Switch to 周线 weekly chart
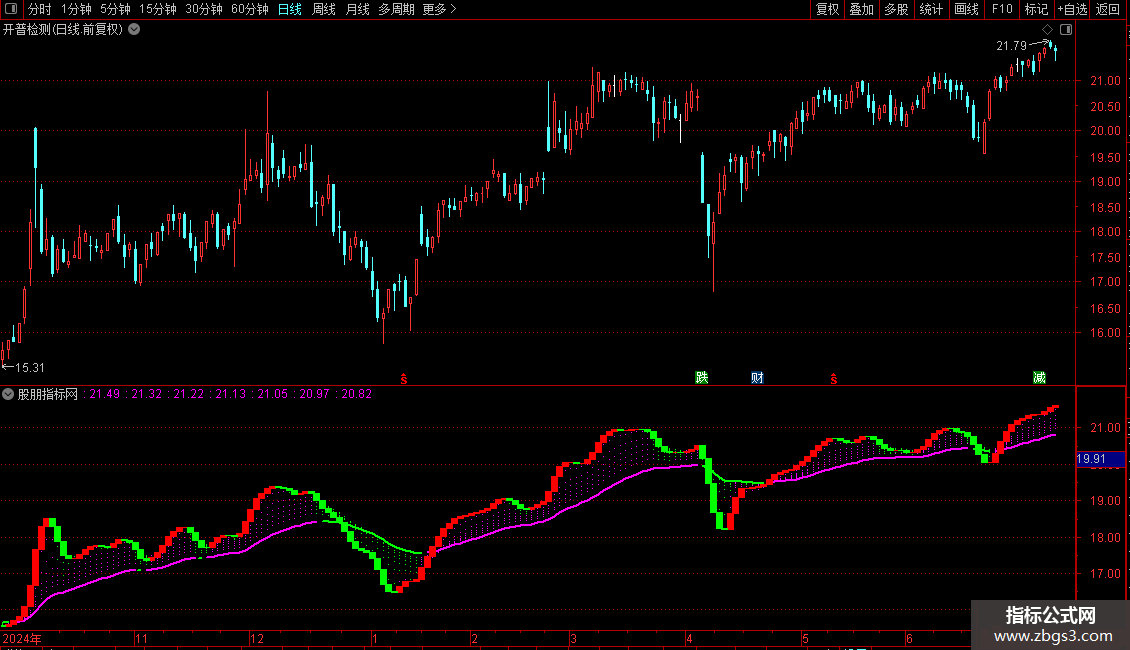 [324, 9]
